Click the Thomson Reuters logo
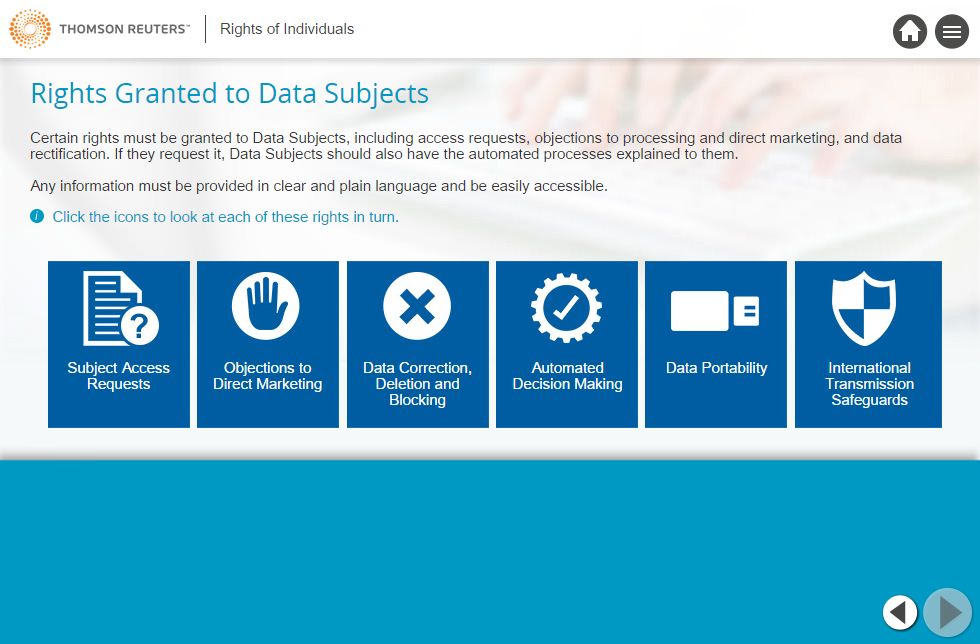980x644 pixels. [x=99, y=29]
